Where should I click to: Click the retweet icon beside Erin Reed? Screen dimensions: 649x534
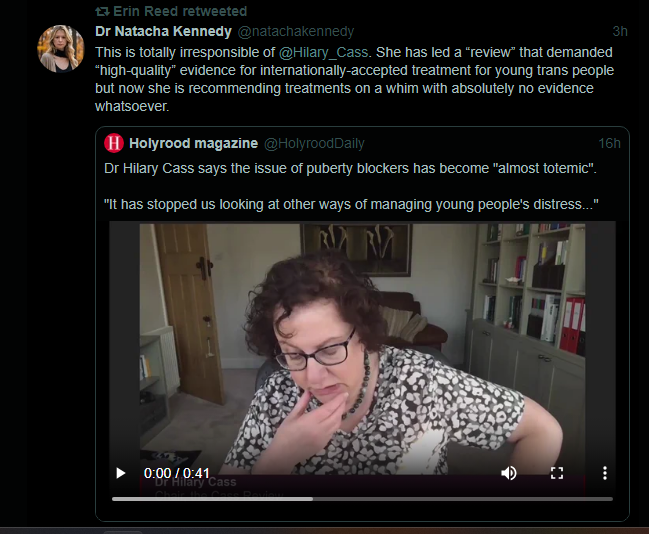pyautogui.click(x=102, y=11)
